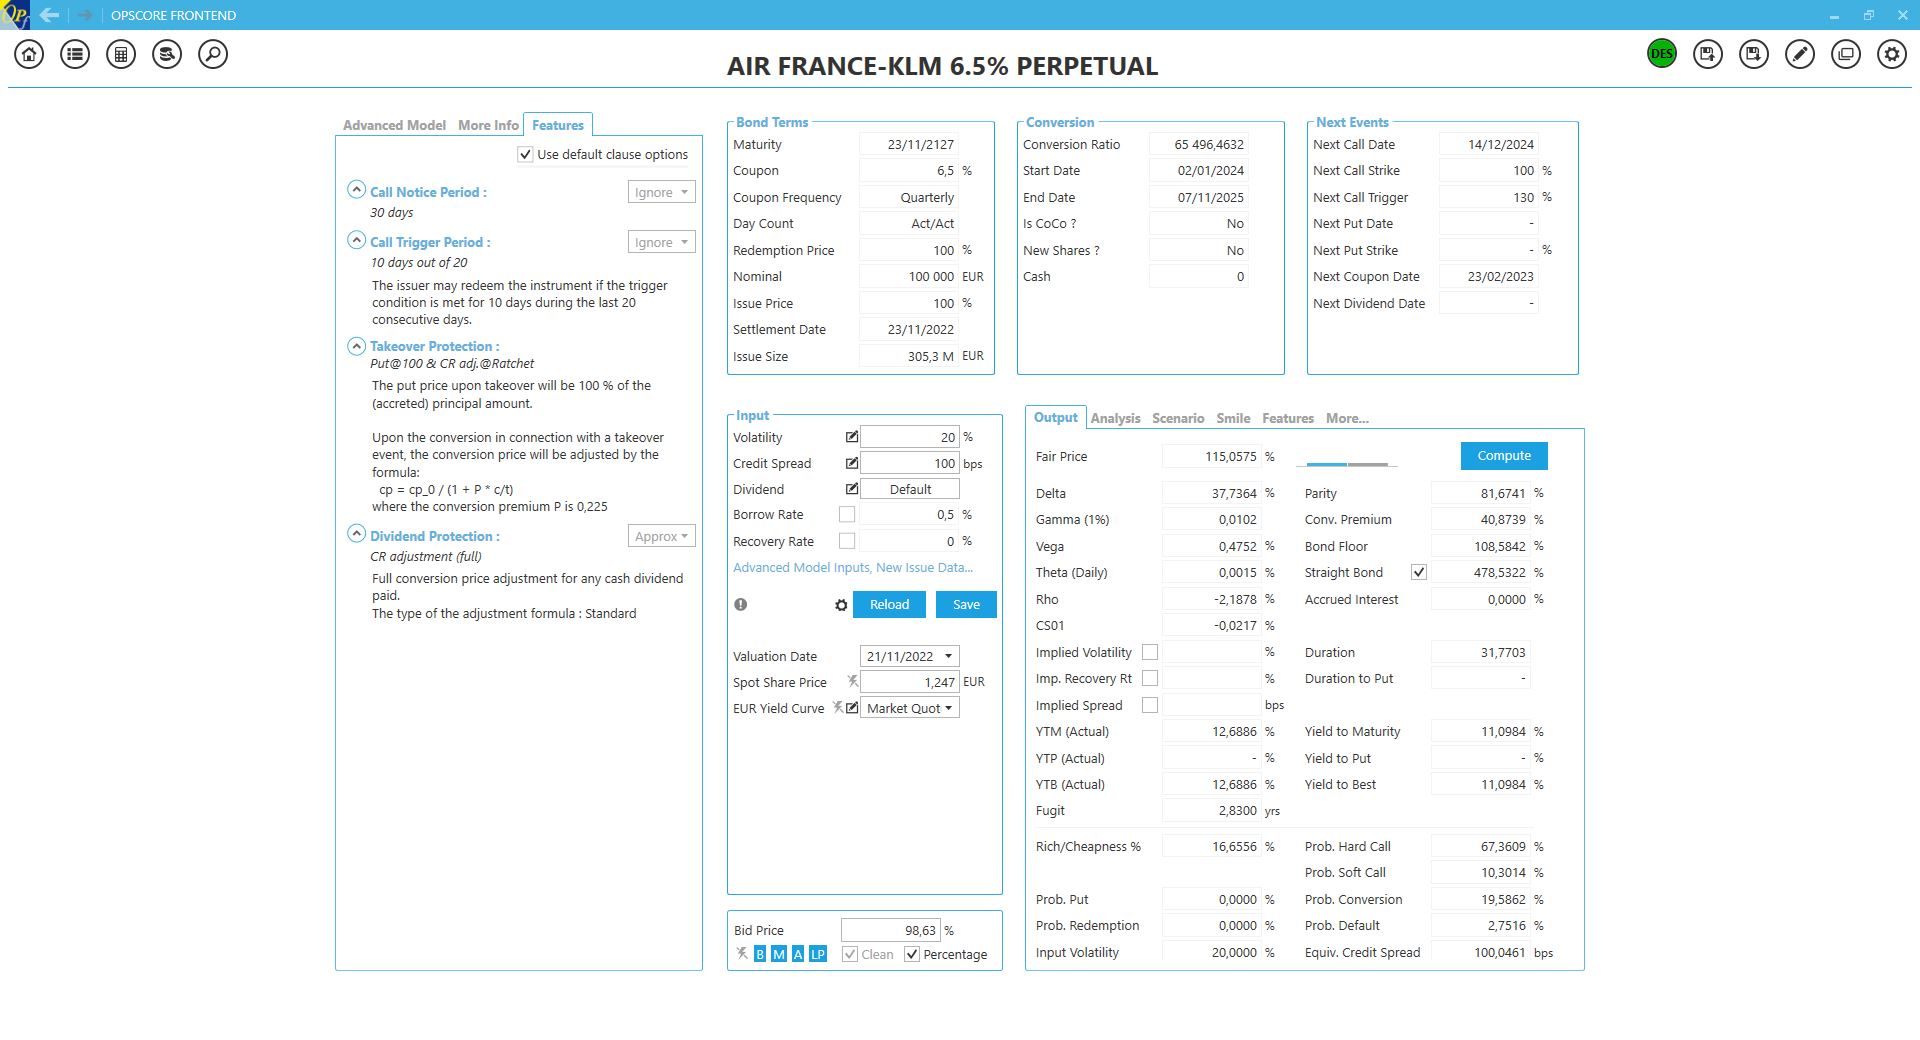Open the Analysis tab
The height and width of the screenshot is (1040, 1920).
click(1115, 418)
